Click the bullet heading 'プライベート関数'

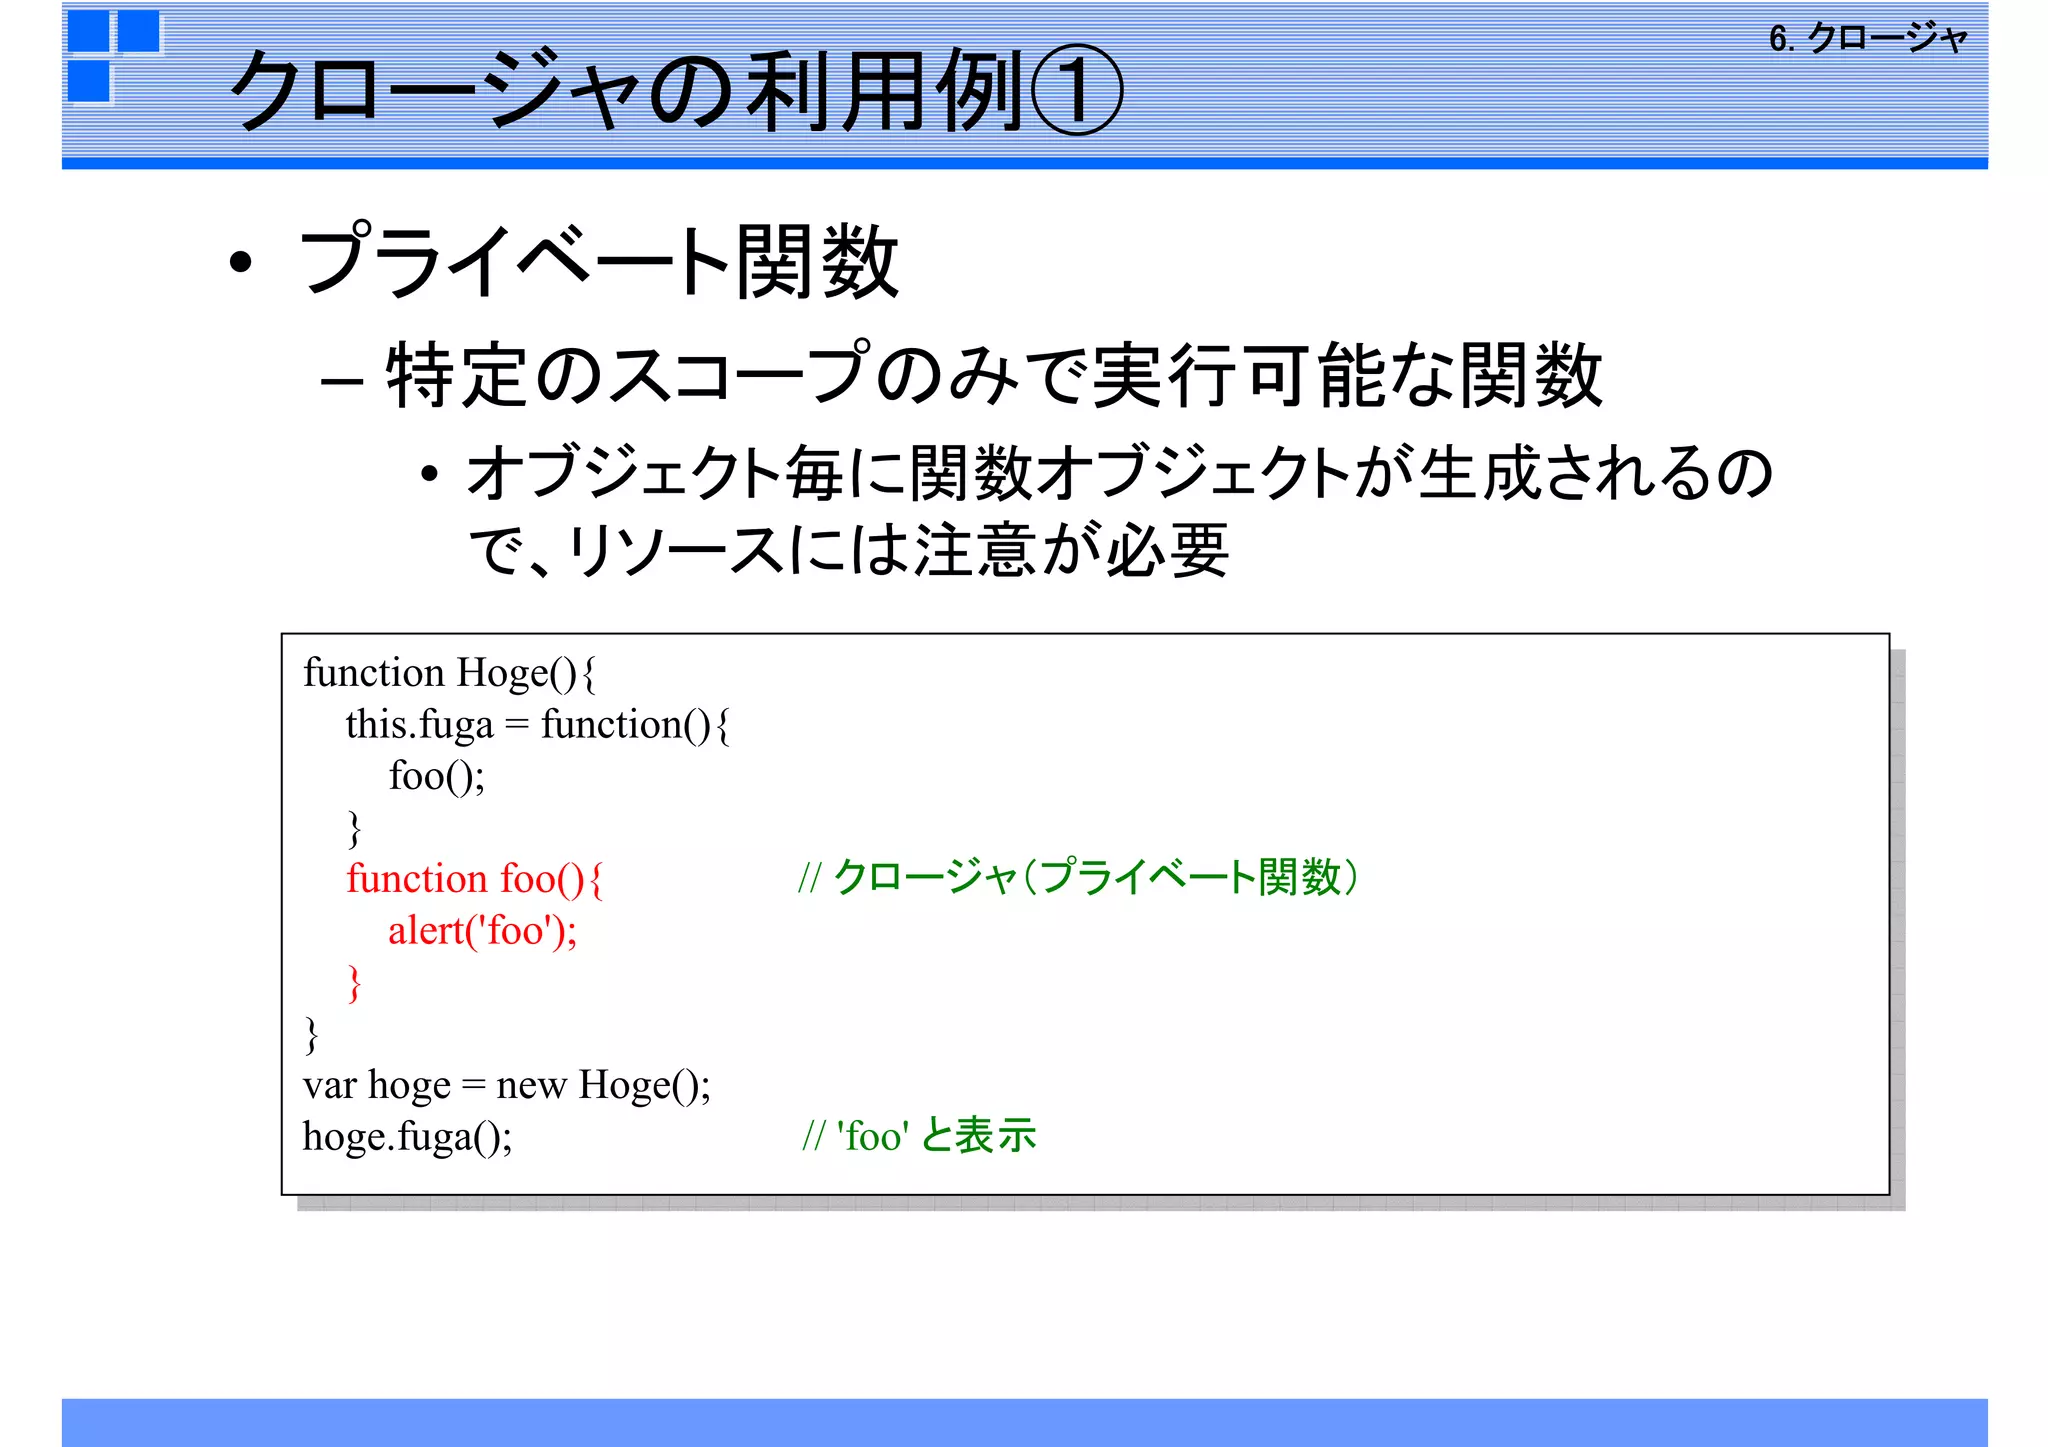pyautogui.click(x=599, y=261)
